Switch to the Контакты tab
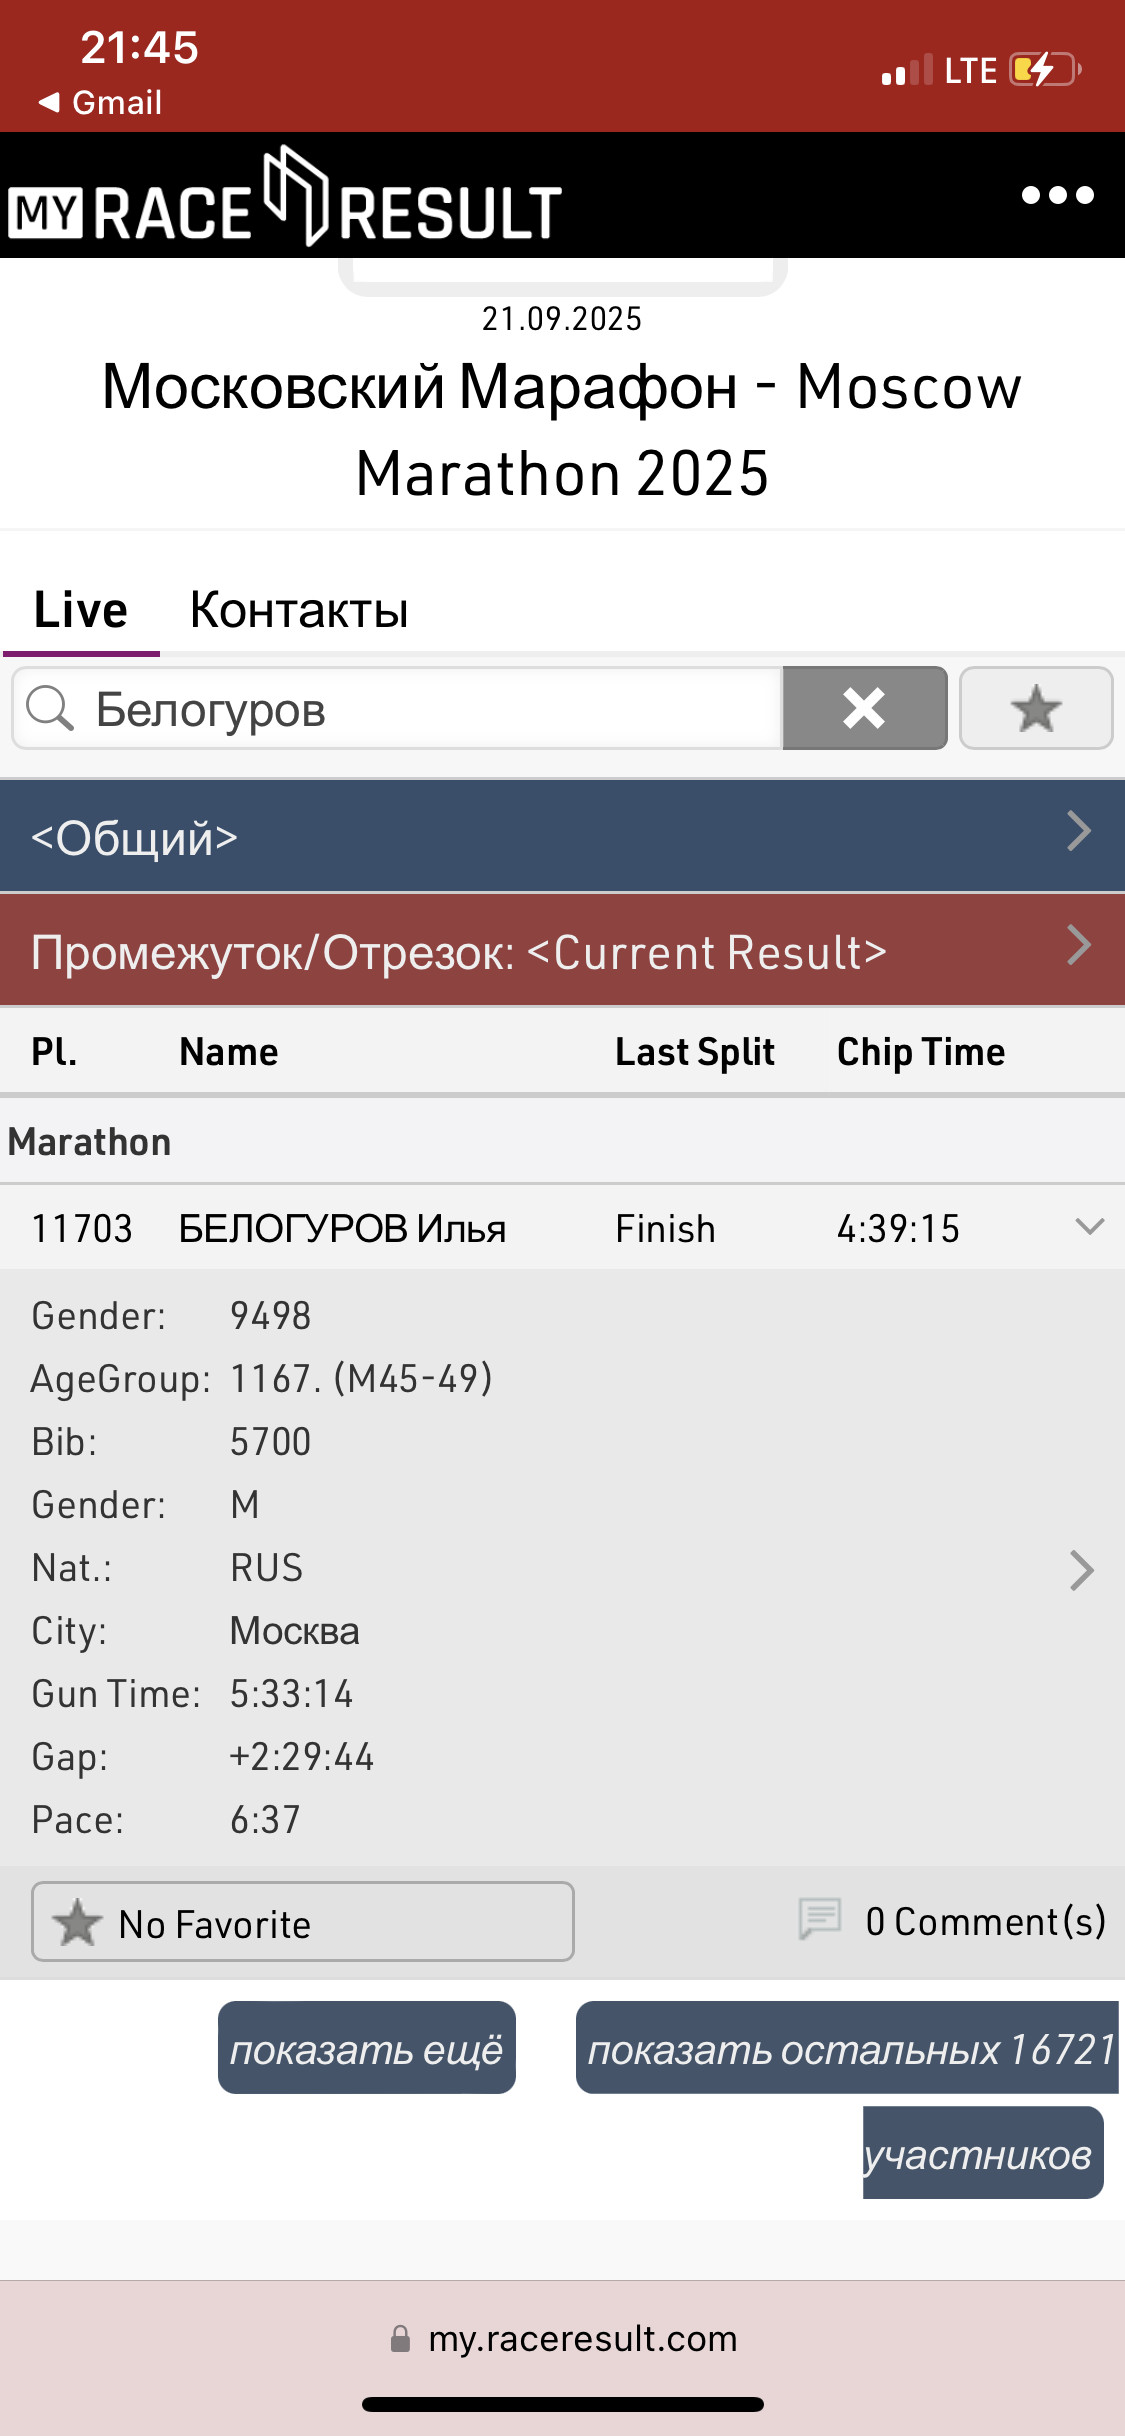The width and height of the screenshot is (1125, 2436). point(299,609)
